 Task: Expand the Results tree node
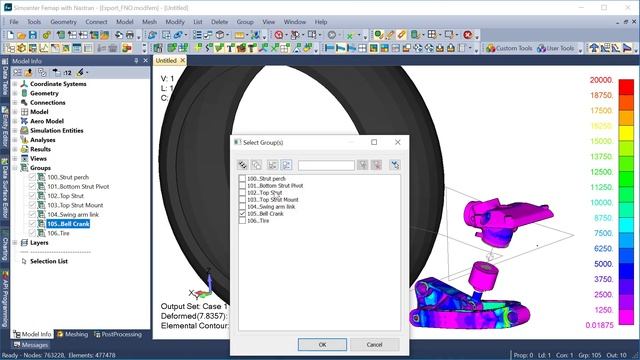coord(15,149)
